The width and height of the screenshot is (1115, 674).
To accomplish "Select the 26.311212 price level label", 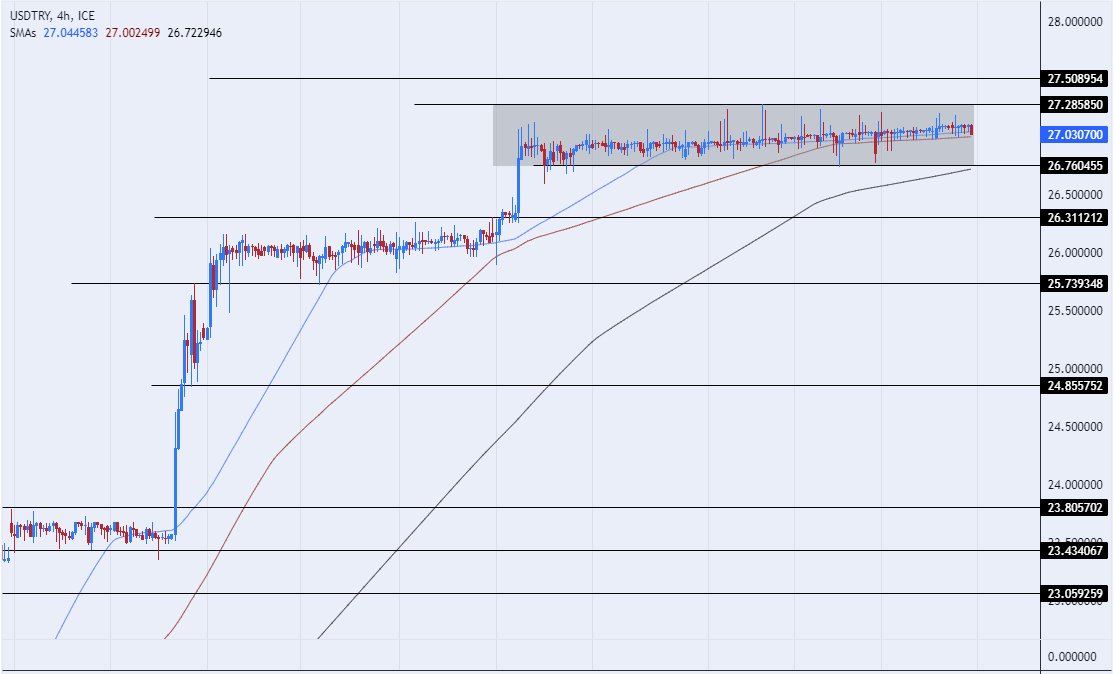I will coord(1074,218).
